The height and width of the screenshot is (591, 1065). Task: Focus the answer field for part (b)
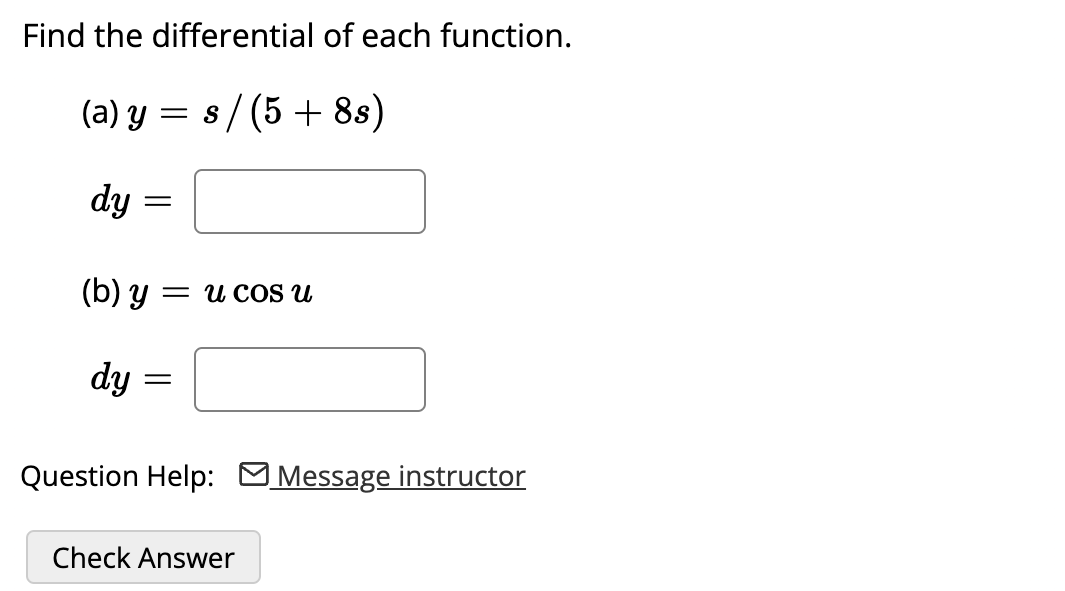tap(309, 378)
